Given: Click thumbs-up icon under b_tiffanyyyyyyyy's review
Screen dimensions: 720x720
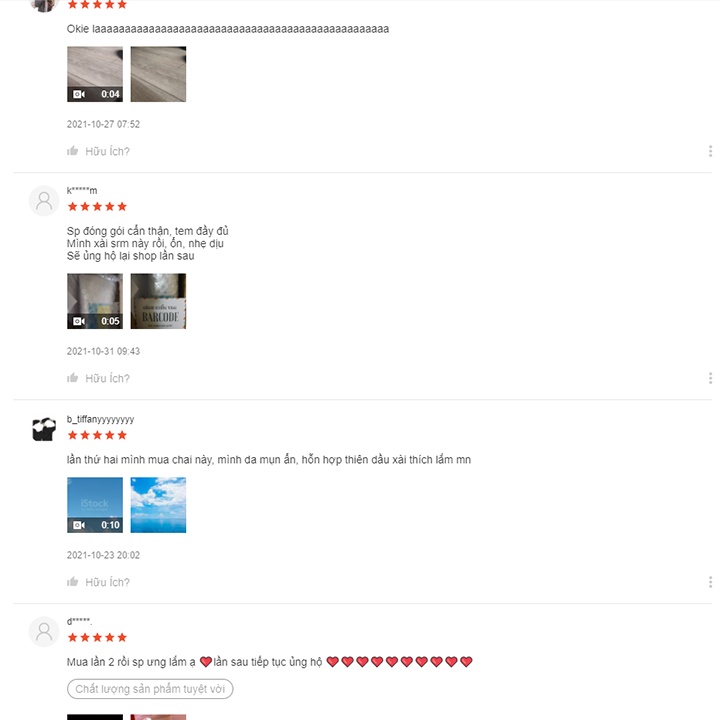Looking at the screenshot, I should (73, 582).
